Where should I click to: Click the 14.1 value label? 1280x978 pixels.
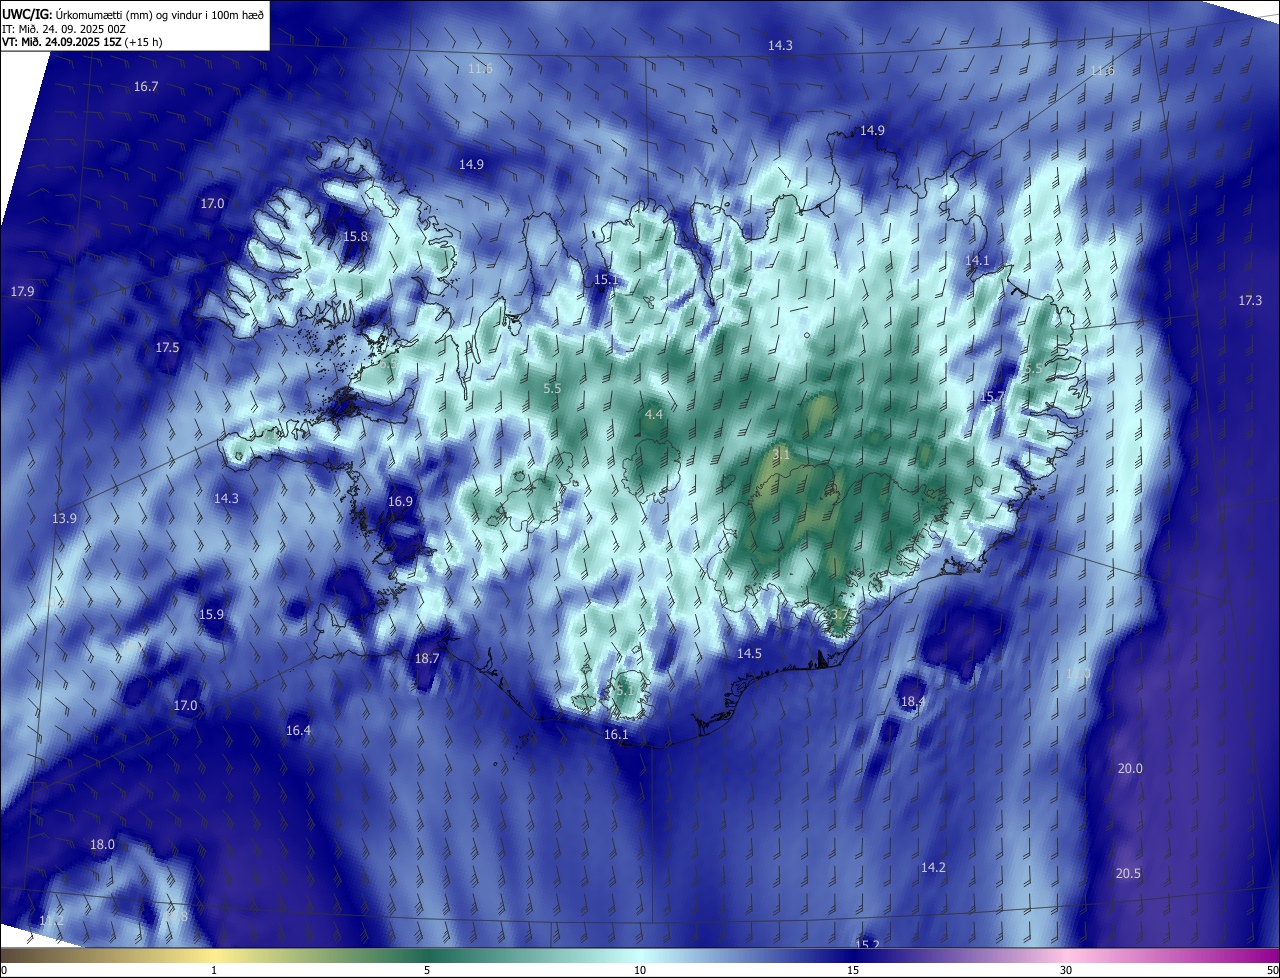976,261
